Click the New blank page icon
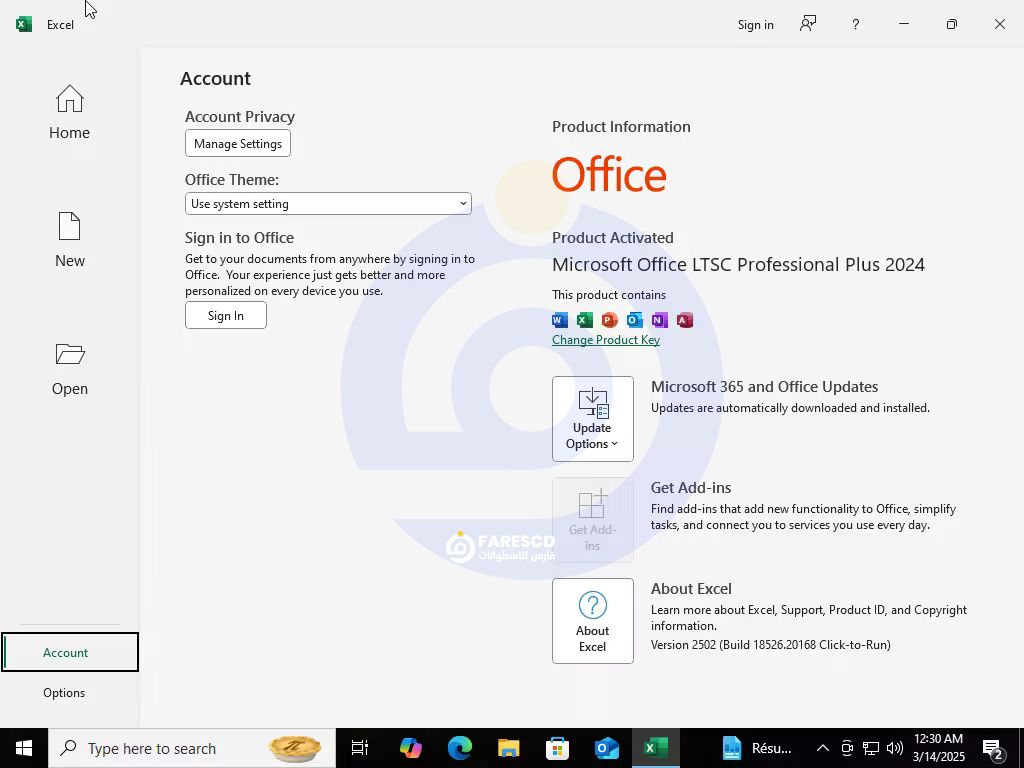This screenshot has width=1024, height=768. 69,226
